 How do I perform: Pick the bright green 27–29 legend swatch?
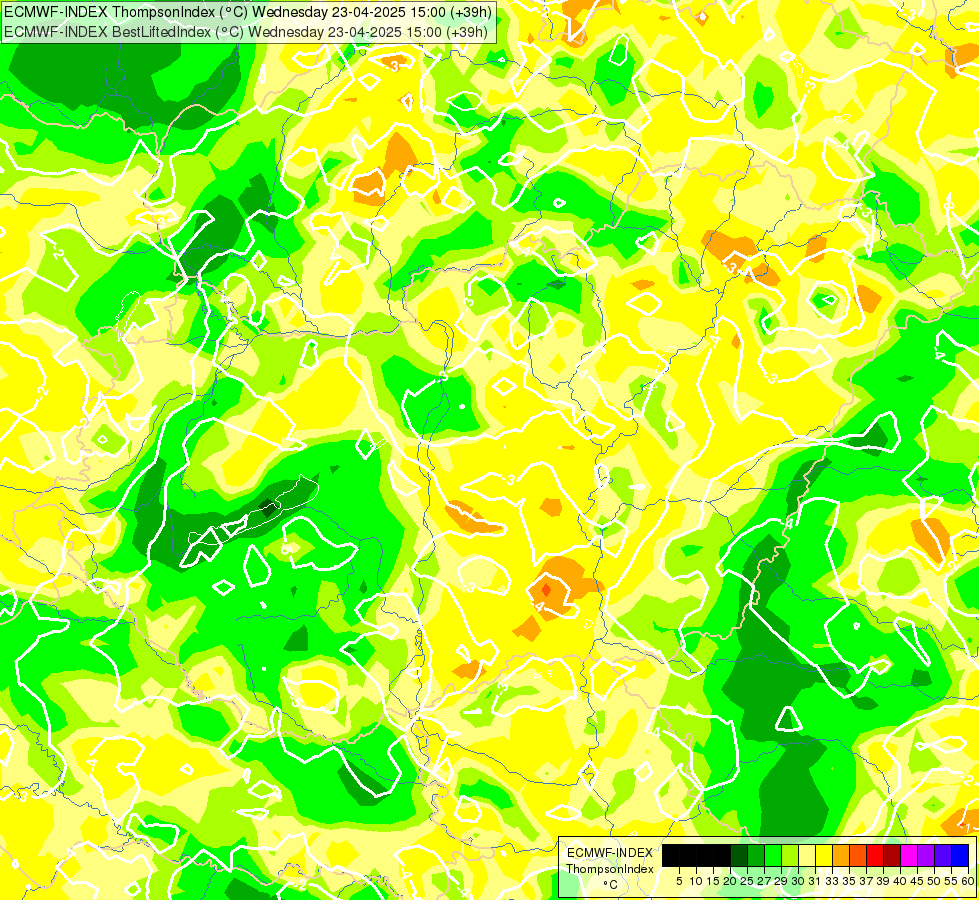coord(773,856)
